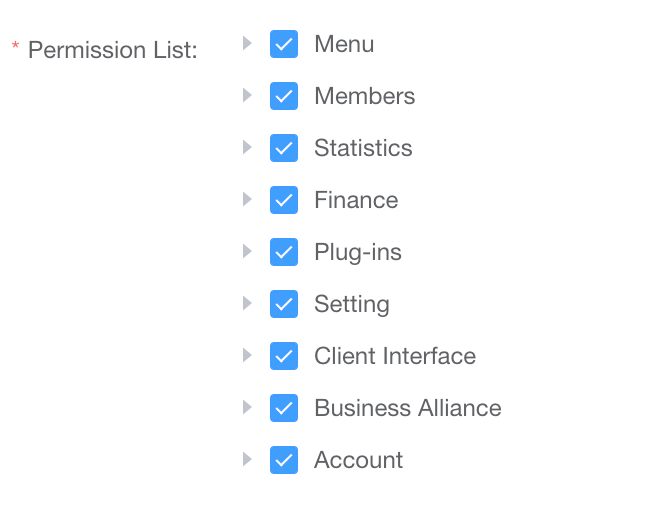The image size is (662, 518).
Task: Expand the Statistics tree node arrow
Action: click(x=247, y=147)
